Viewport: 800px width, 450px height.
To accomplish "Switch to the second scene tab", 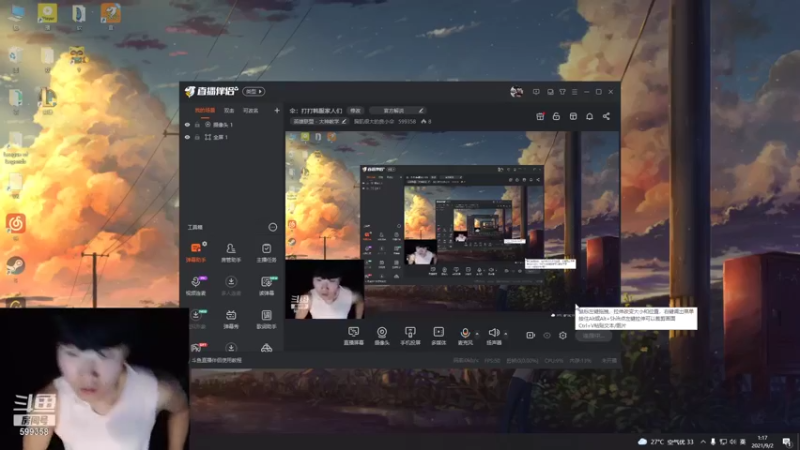I will point(229,110).
